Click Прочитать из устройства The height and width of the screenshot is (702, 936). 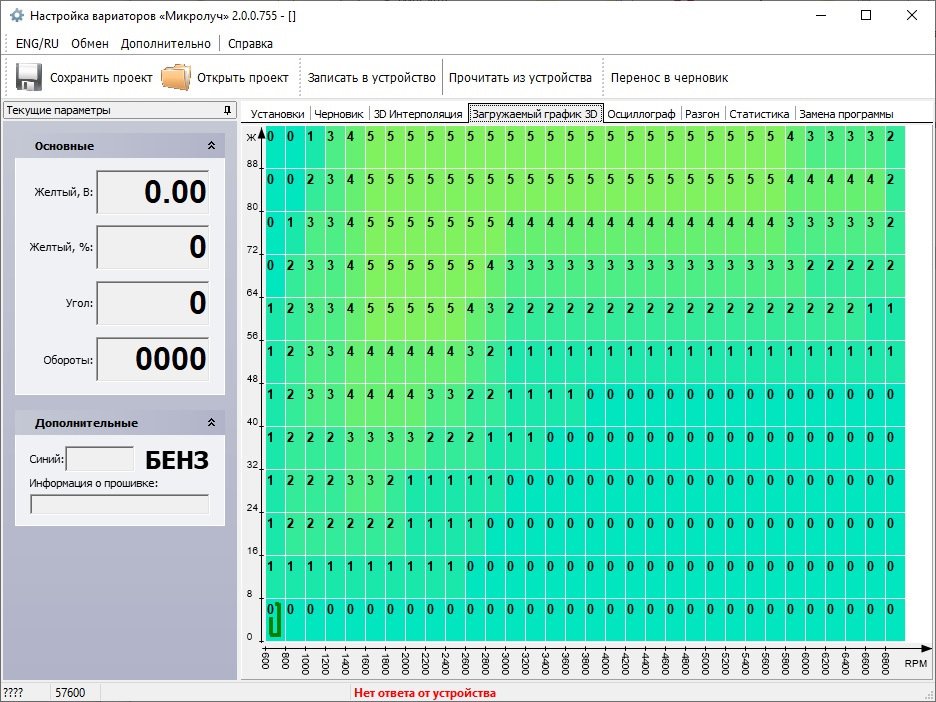(521, 78)
